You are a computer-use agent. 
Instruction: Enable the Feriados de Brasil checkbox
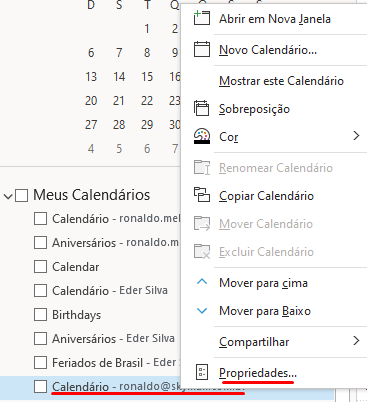click(40, 362)
